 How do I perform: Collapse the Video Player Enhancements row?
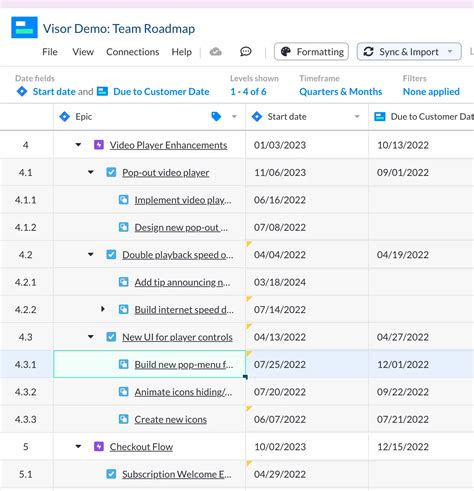pyautogui.click(x=78, y=145)
